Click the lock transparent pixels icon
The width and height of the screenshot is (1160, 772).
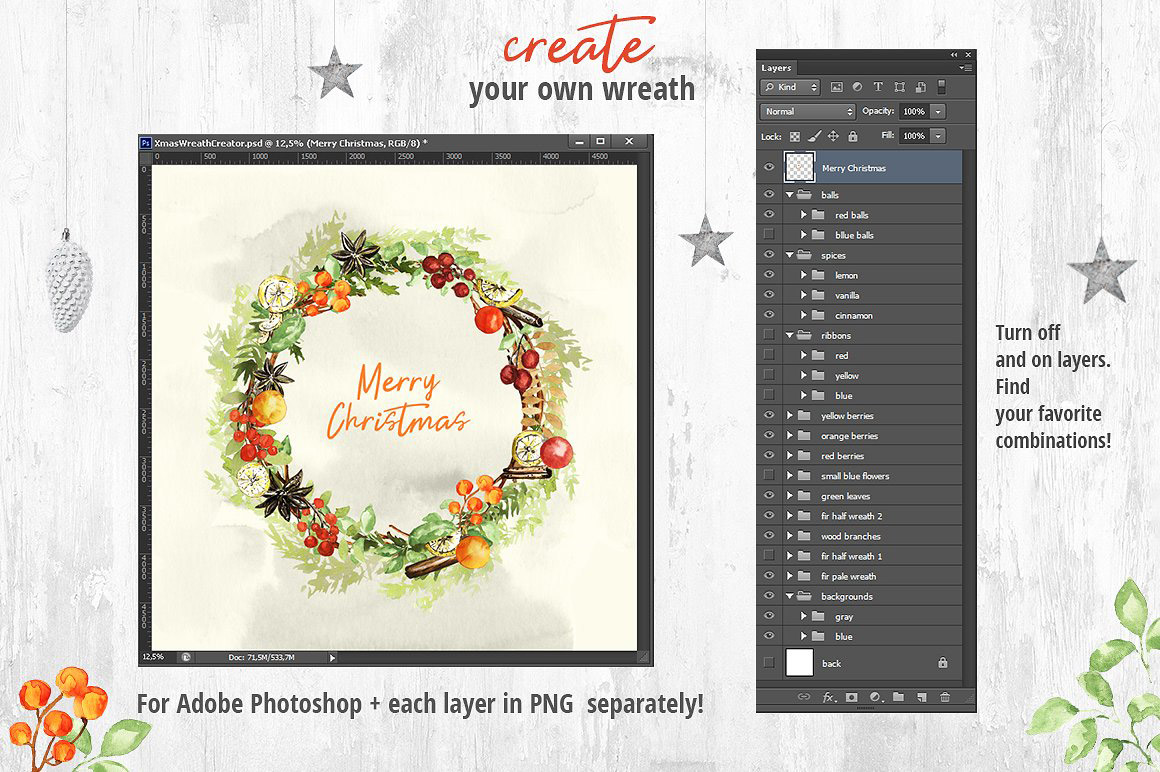[x=795, y=136]
